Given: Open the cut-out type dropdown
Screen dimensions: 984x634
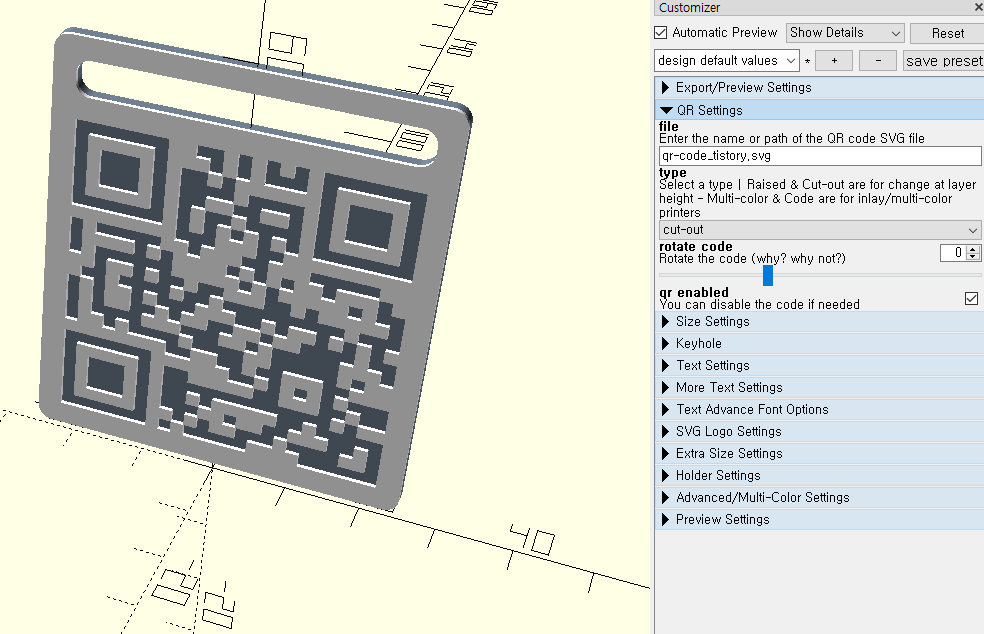Looking at the screenshot, I should (820, 230).
